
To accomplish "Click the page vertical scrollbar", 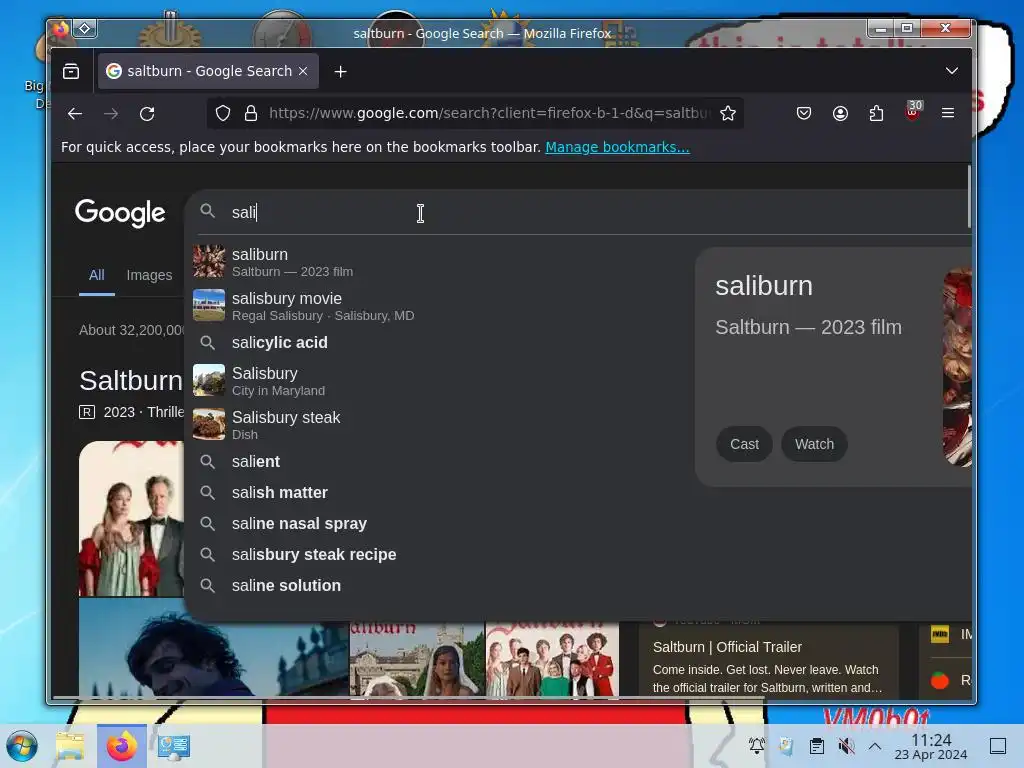I will coord(968,196).
